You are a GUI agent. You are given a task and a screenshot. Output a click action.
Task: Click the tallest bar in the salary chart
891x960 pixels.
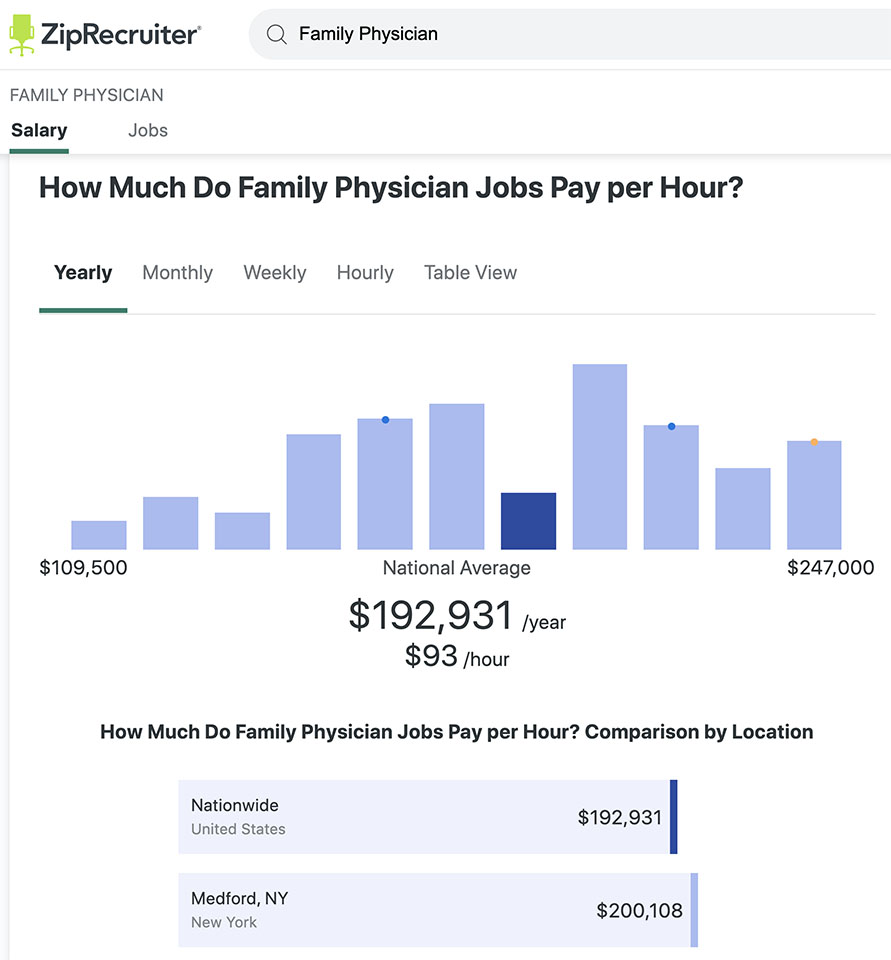(600, 457)
